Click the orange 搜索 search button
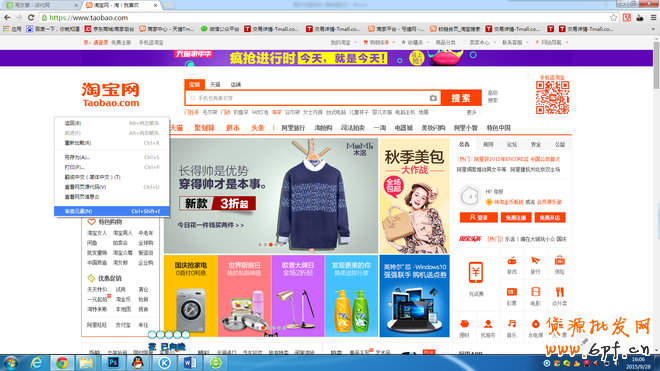 point(461,98)
